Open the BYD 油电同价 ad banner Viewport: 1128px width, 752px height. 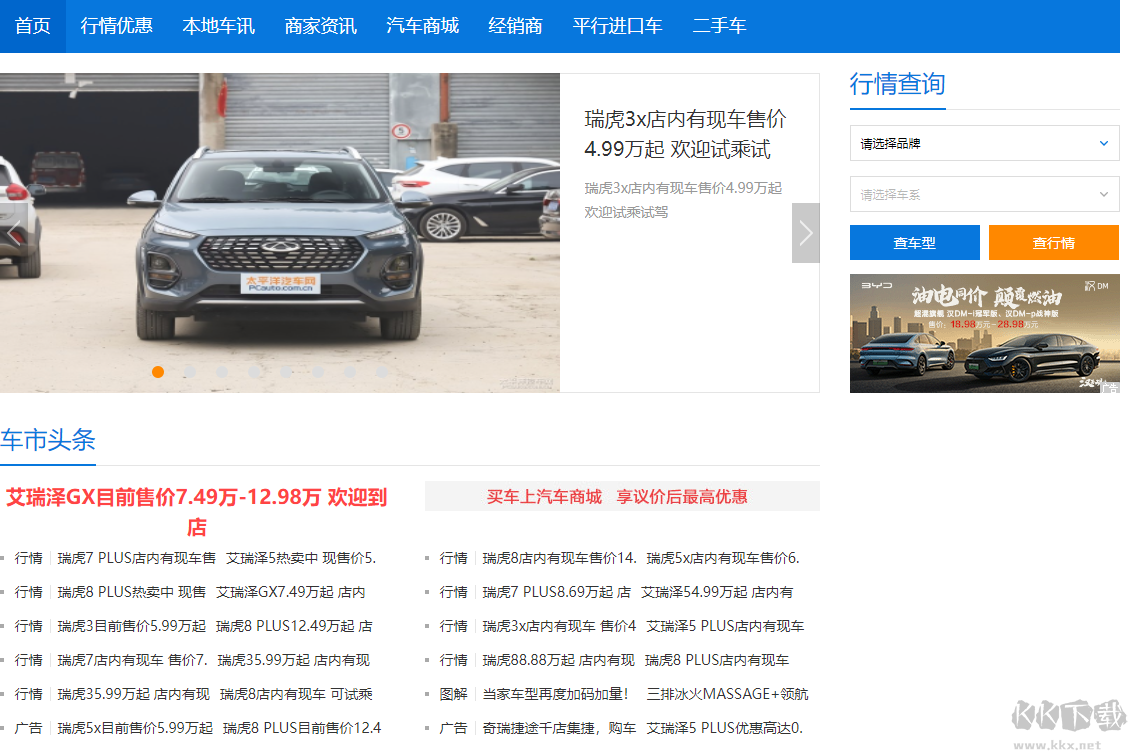click(x=984, y=333)
